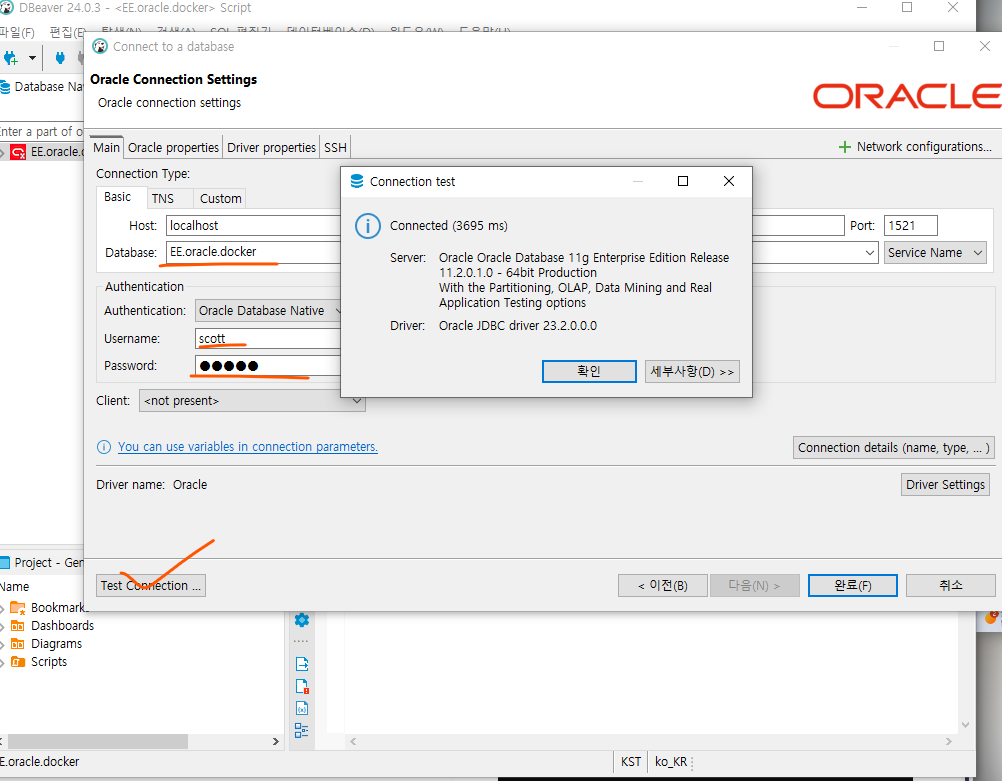Select the Bookmarks folder icon
1002x781 pixels.
click(x=18, y=608)
